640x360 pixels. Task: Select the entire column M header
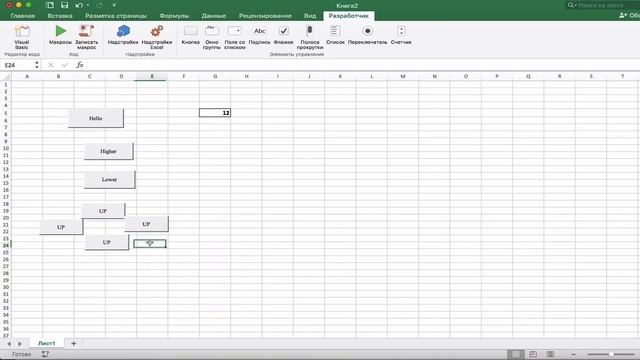403,76
